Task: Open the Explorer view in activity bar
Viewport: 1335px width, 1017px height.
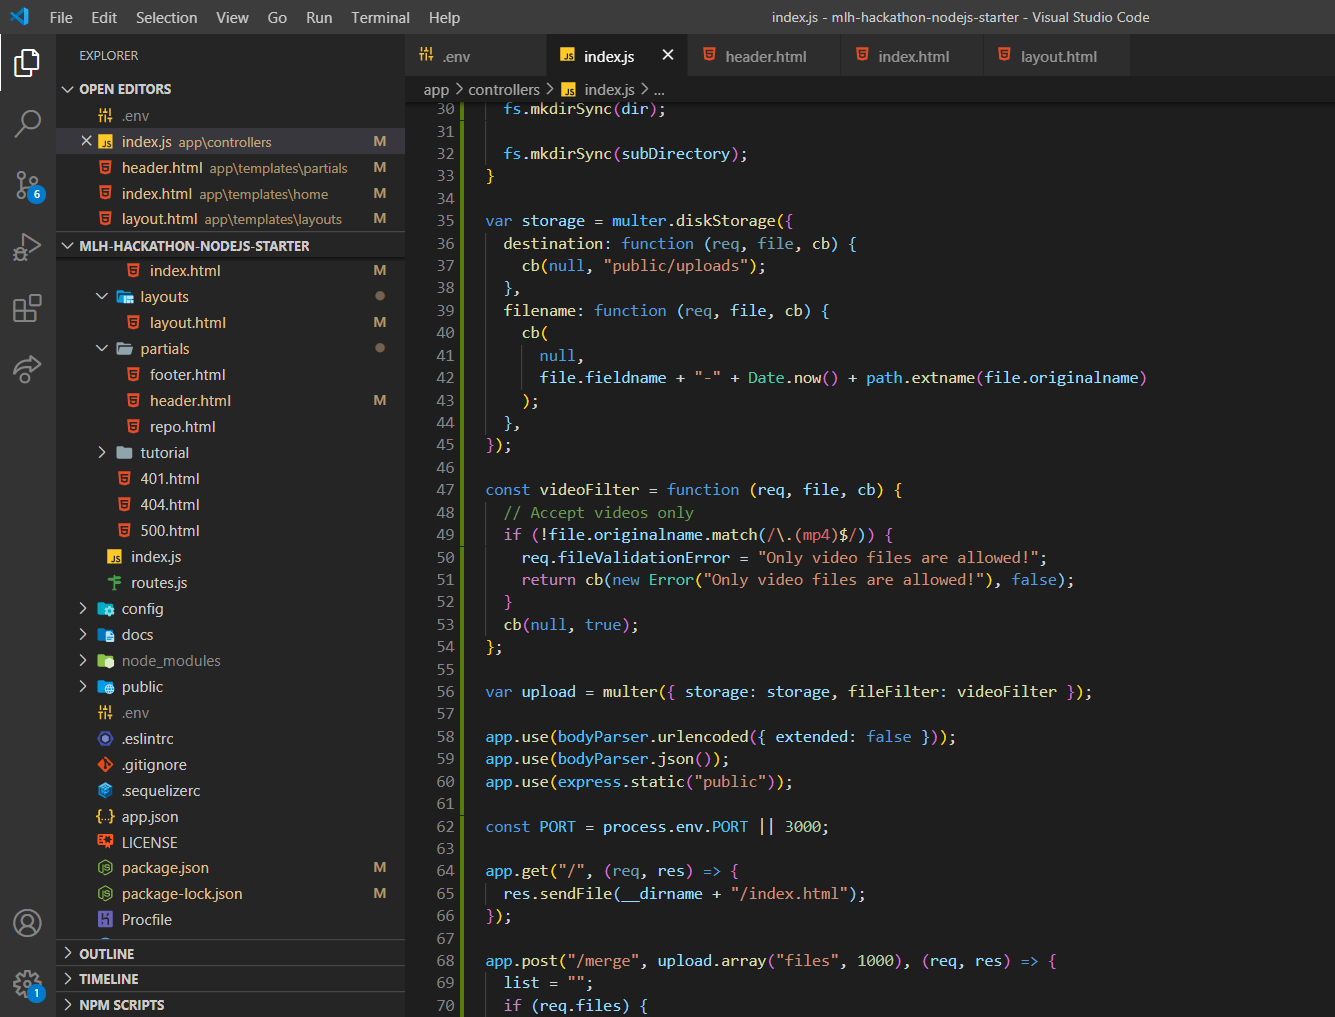Action: tap(27, 63)
